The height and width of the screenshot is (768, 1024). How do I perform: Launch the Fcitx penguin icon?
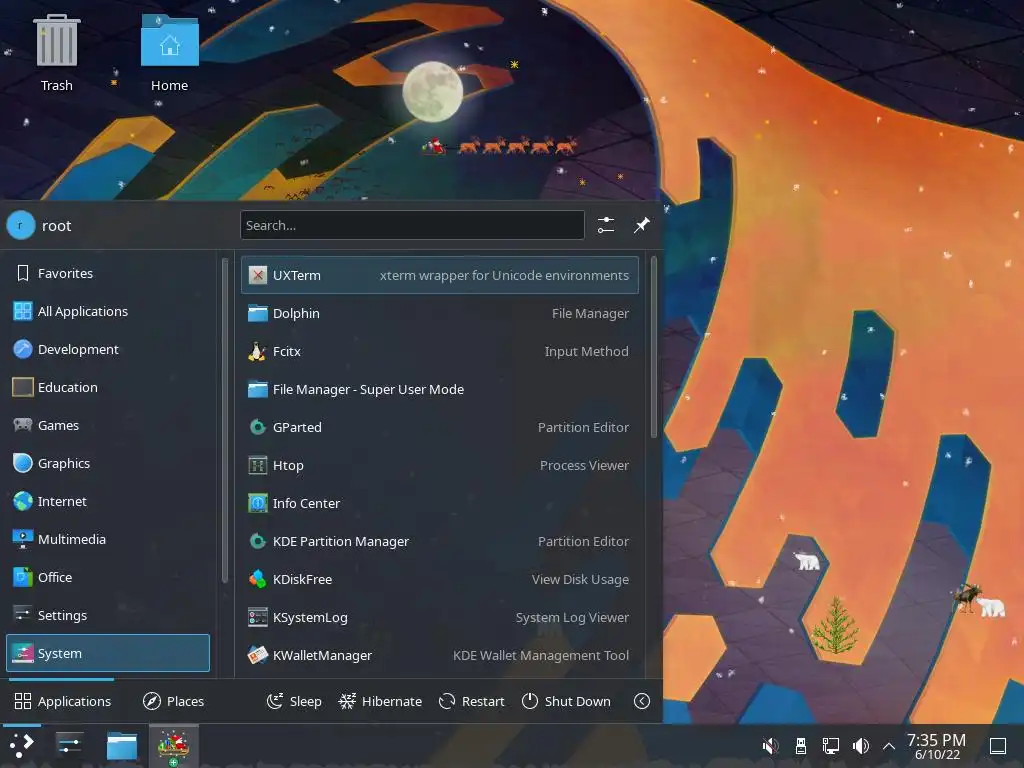tap(258, 351)
